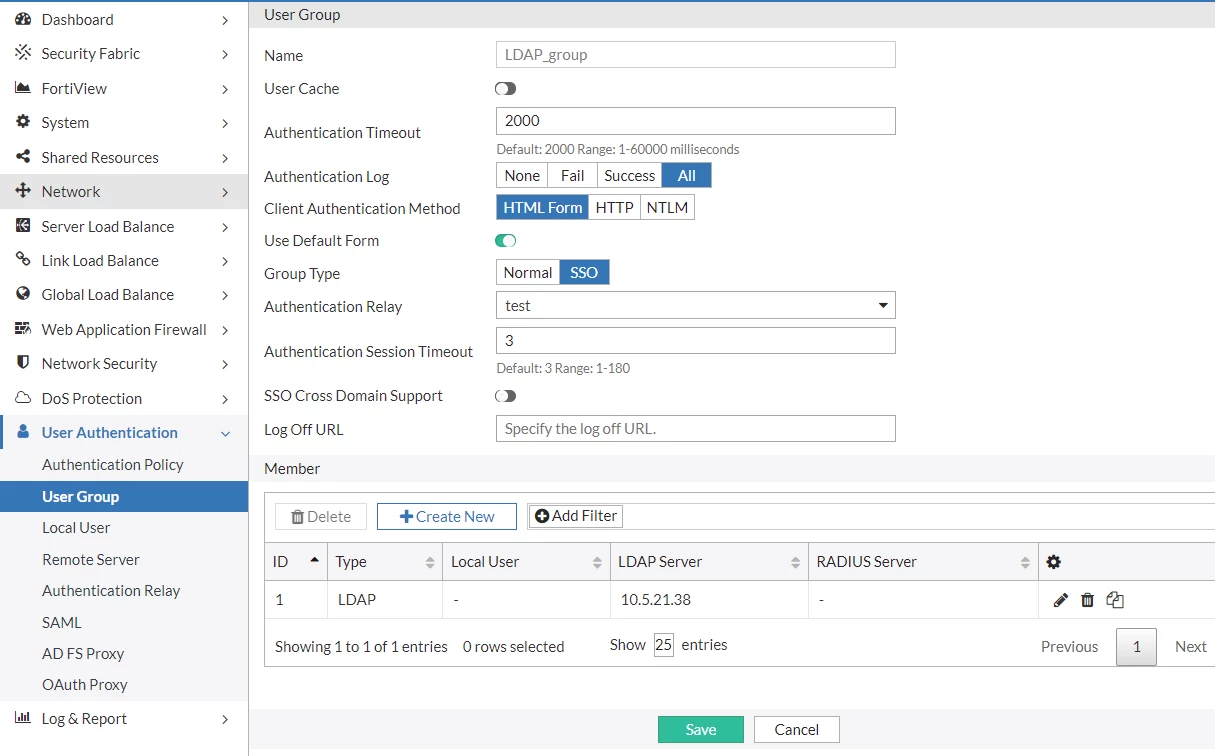Click the Global Load Balance globe icon
The image size is (1215, 756).
point(23,294)
